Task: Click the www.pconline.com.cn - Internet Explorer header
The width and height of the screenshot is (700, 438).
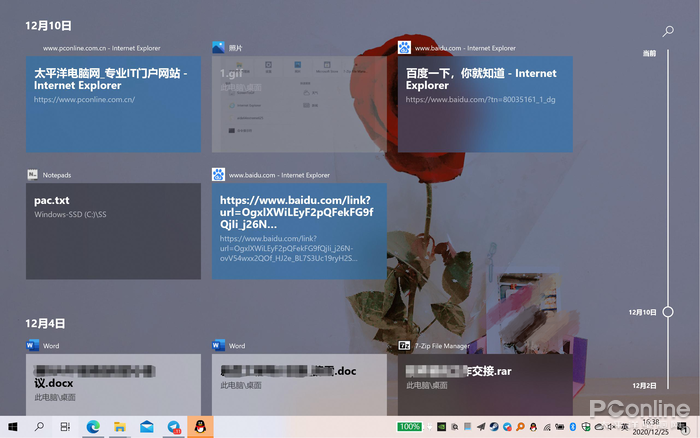Action: (x=101, y=48)
